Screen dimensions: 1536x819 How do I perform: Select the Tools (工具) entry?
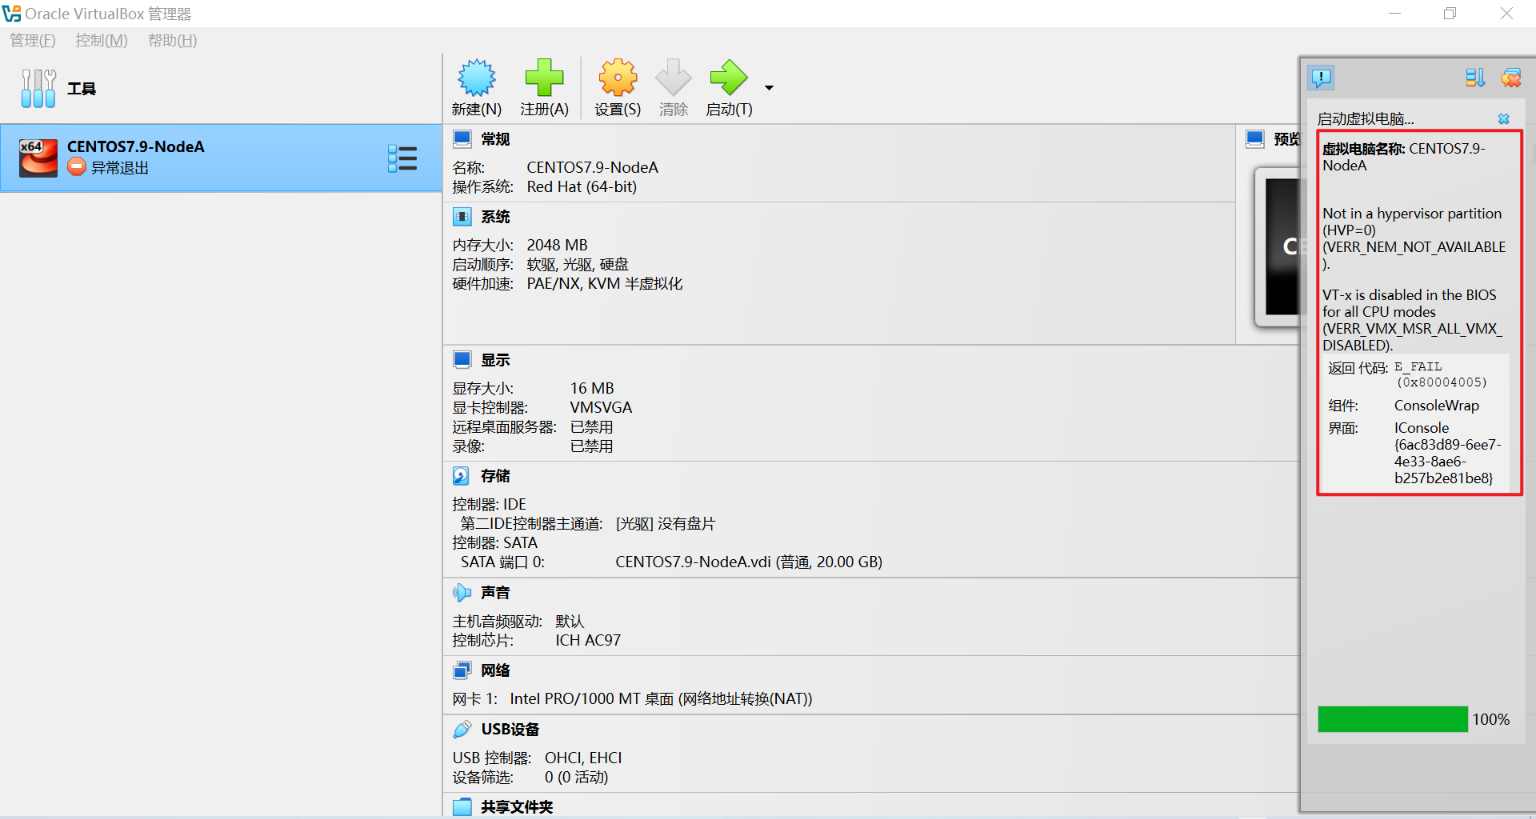pos(220,88)
